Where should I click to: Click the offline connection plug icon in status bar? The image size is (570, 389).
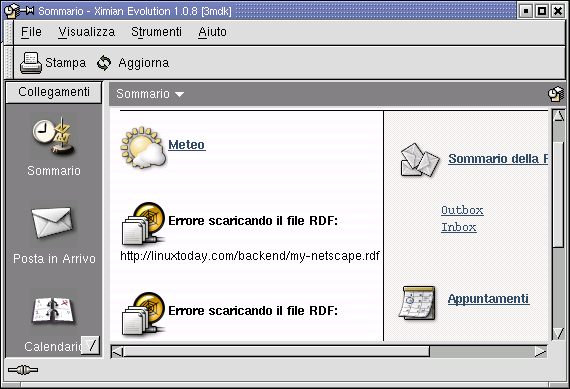click(x=23, y=370)
